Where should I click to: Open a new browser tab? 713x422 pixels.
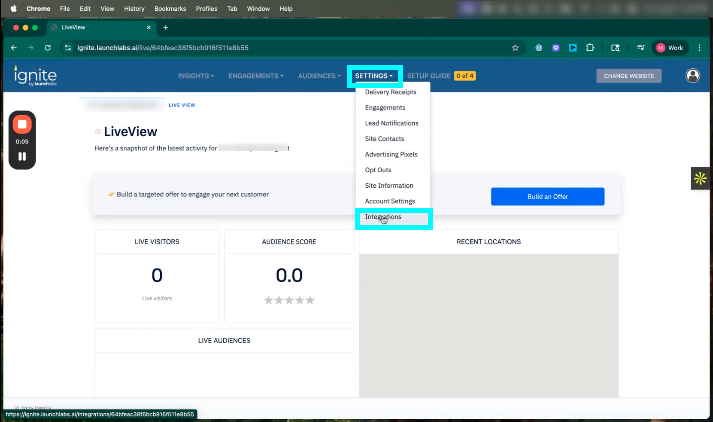pyautogui.click(x=165, y=27)
